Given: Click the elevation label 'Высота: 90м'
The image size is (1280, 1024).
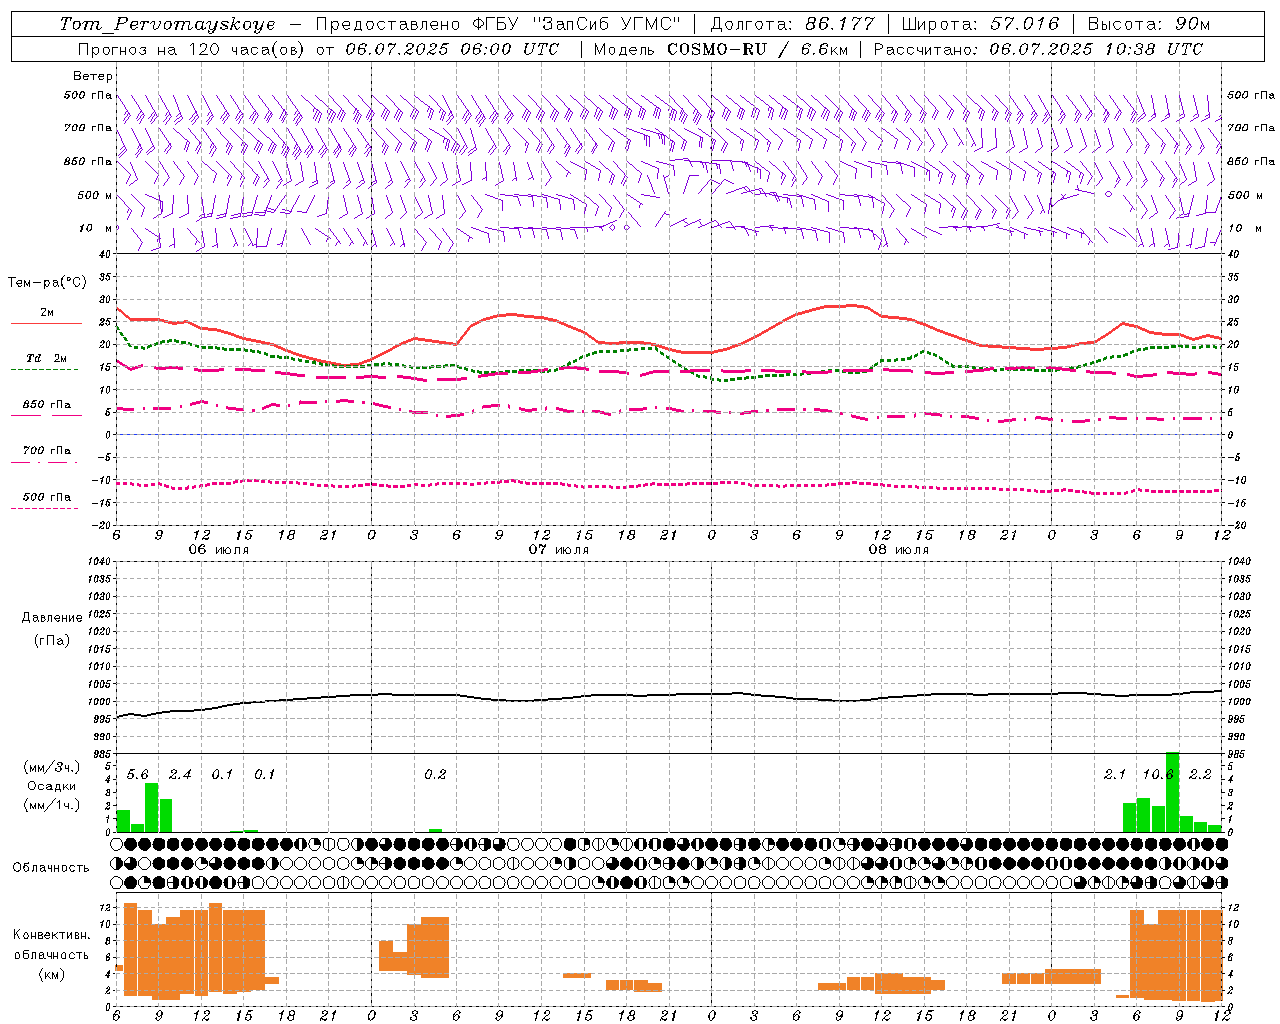Looking at the screenshot, I should point(1148,24).
